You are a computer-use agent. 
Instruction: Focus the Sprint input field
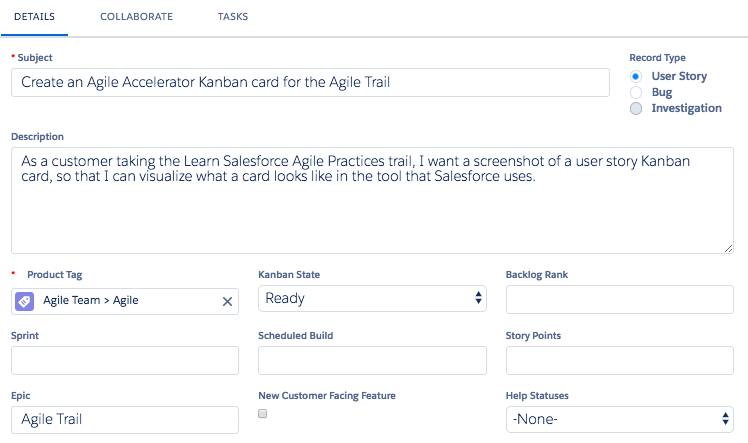tap(125, 361)
